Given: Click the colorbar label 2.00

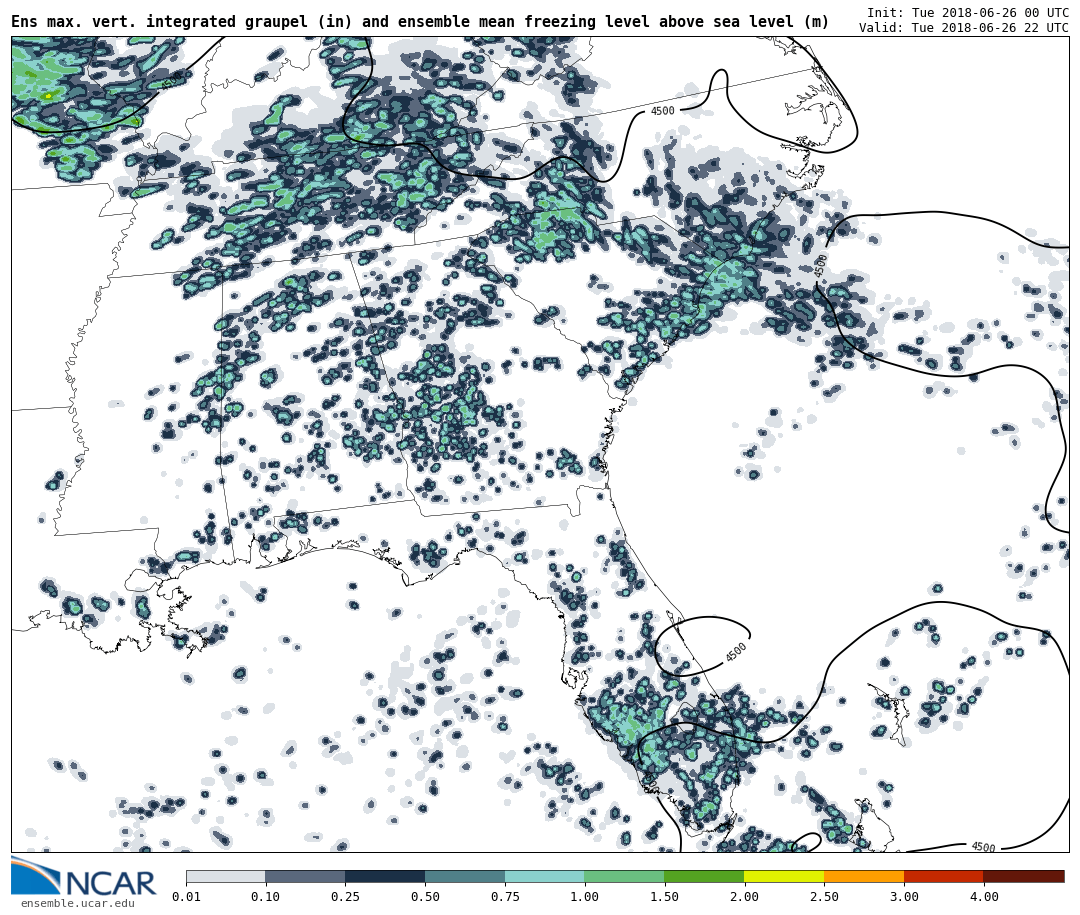Looking at the screenshot, I should click(745, 896).
